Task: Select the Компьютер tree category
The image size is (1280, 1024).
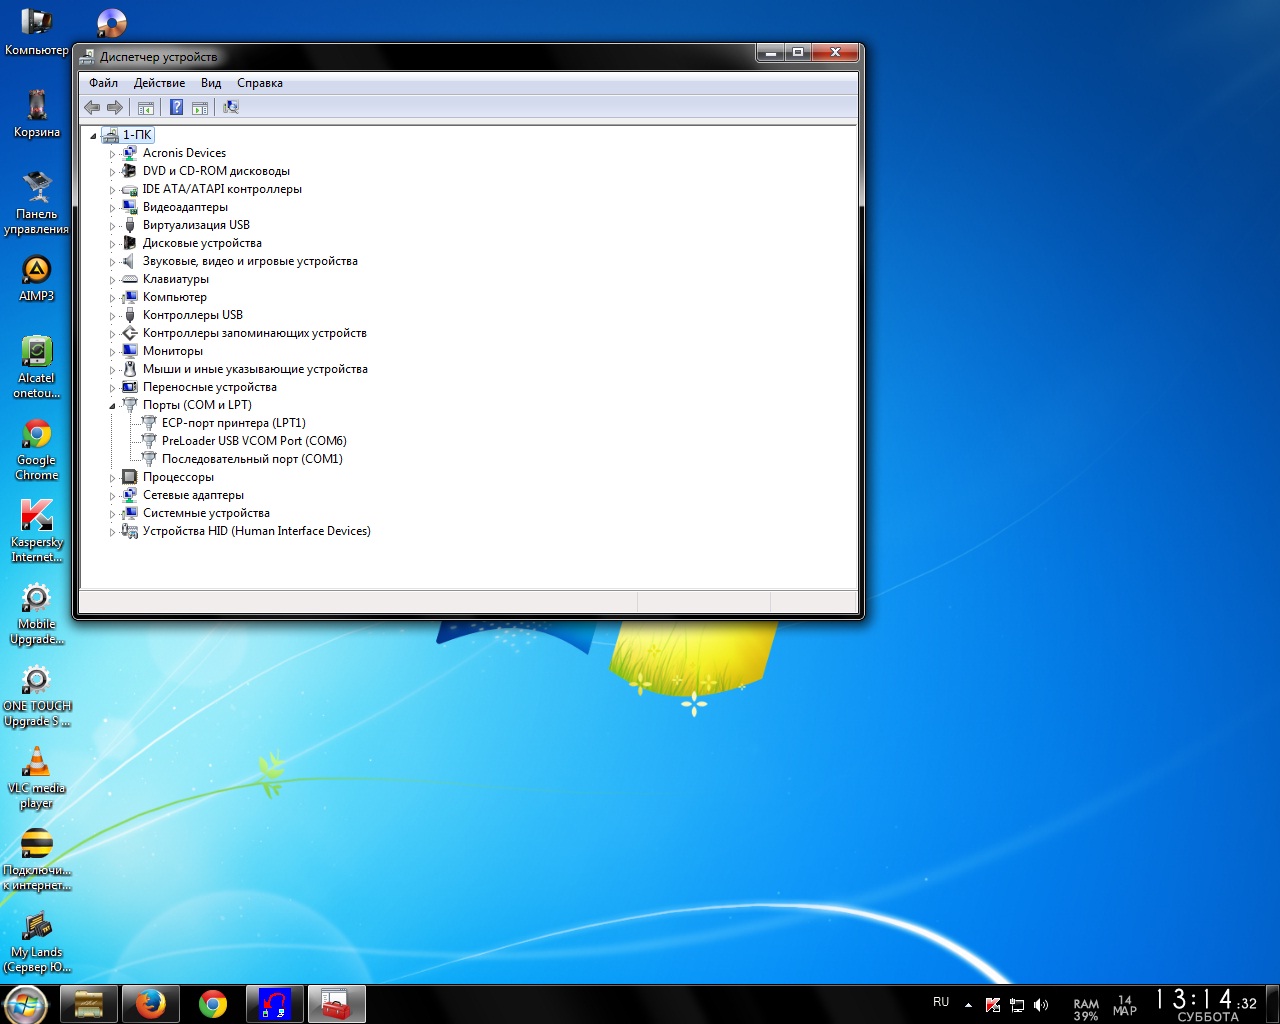Action: 175,297
